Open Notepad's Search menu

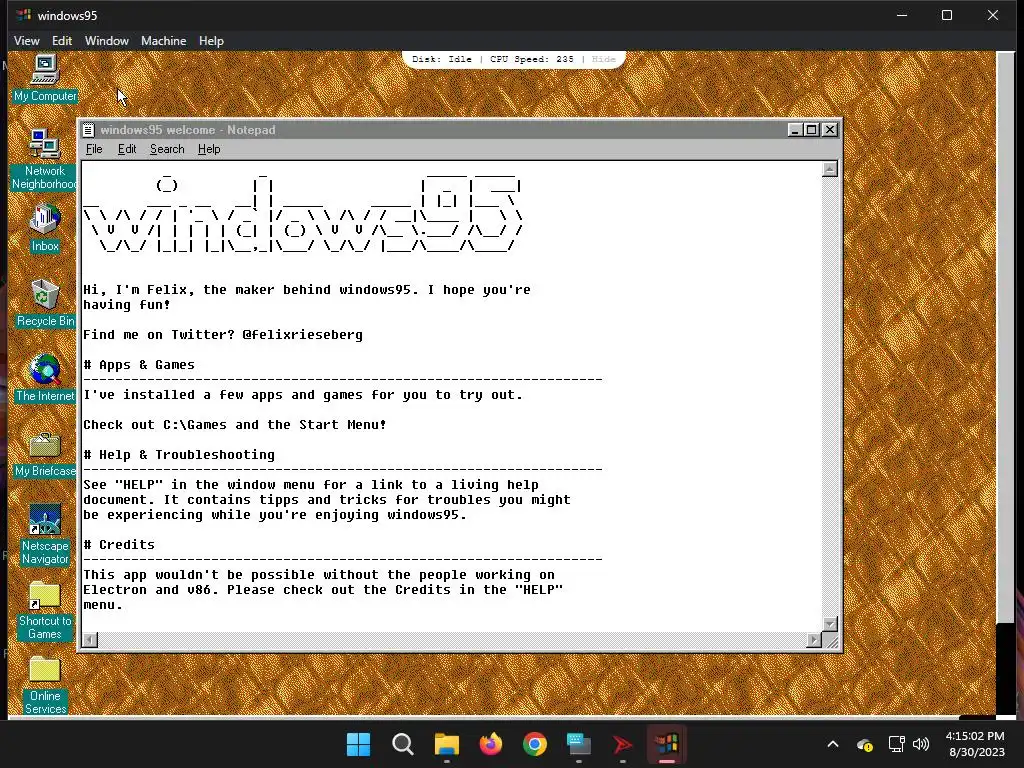coord(167,149)
